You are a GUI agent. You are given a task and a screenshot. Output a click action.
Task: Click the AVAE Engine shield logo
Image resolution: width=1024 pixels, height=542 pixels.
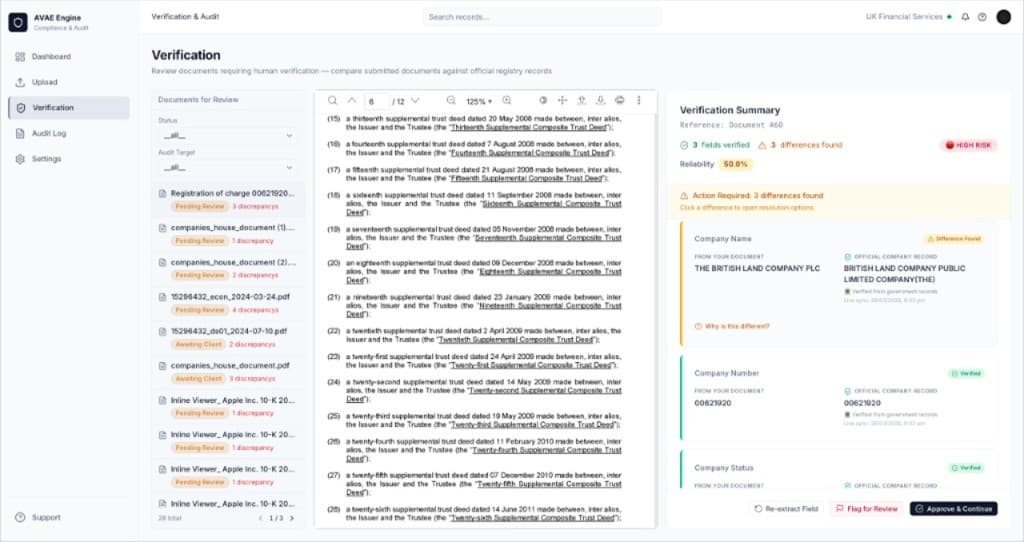click(x=18, y=22)
